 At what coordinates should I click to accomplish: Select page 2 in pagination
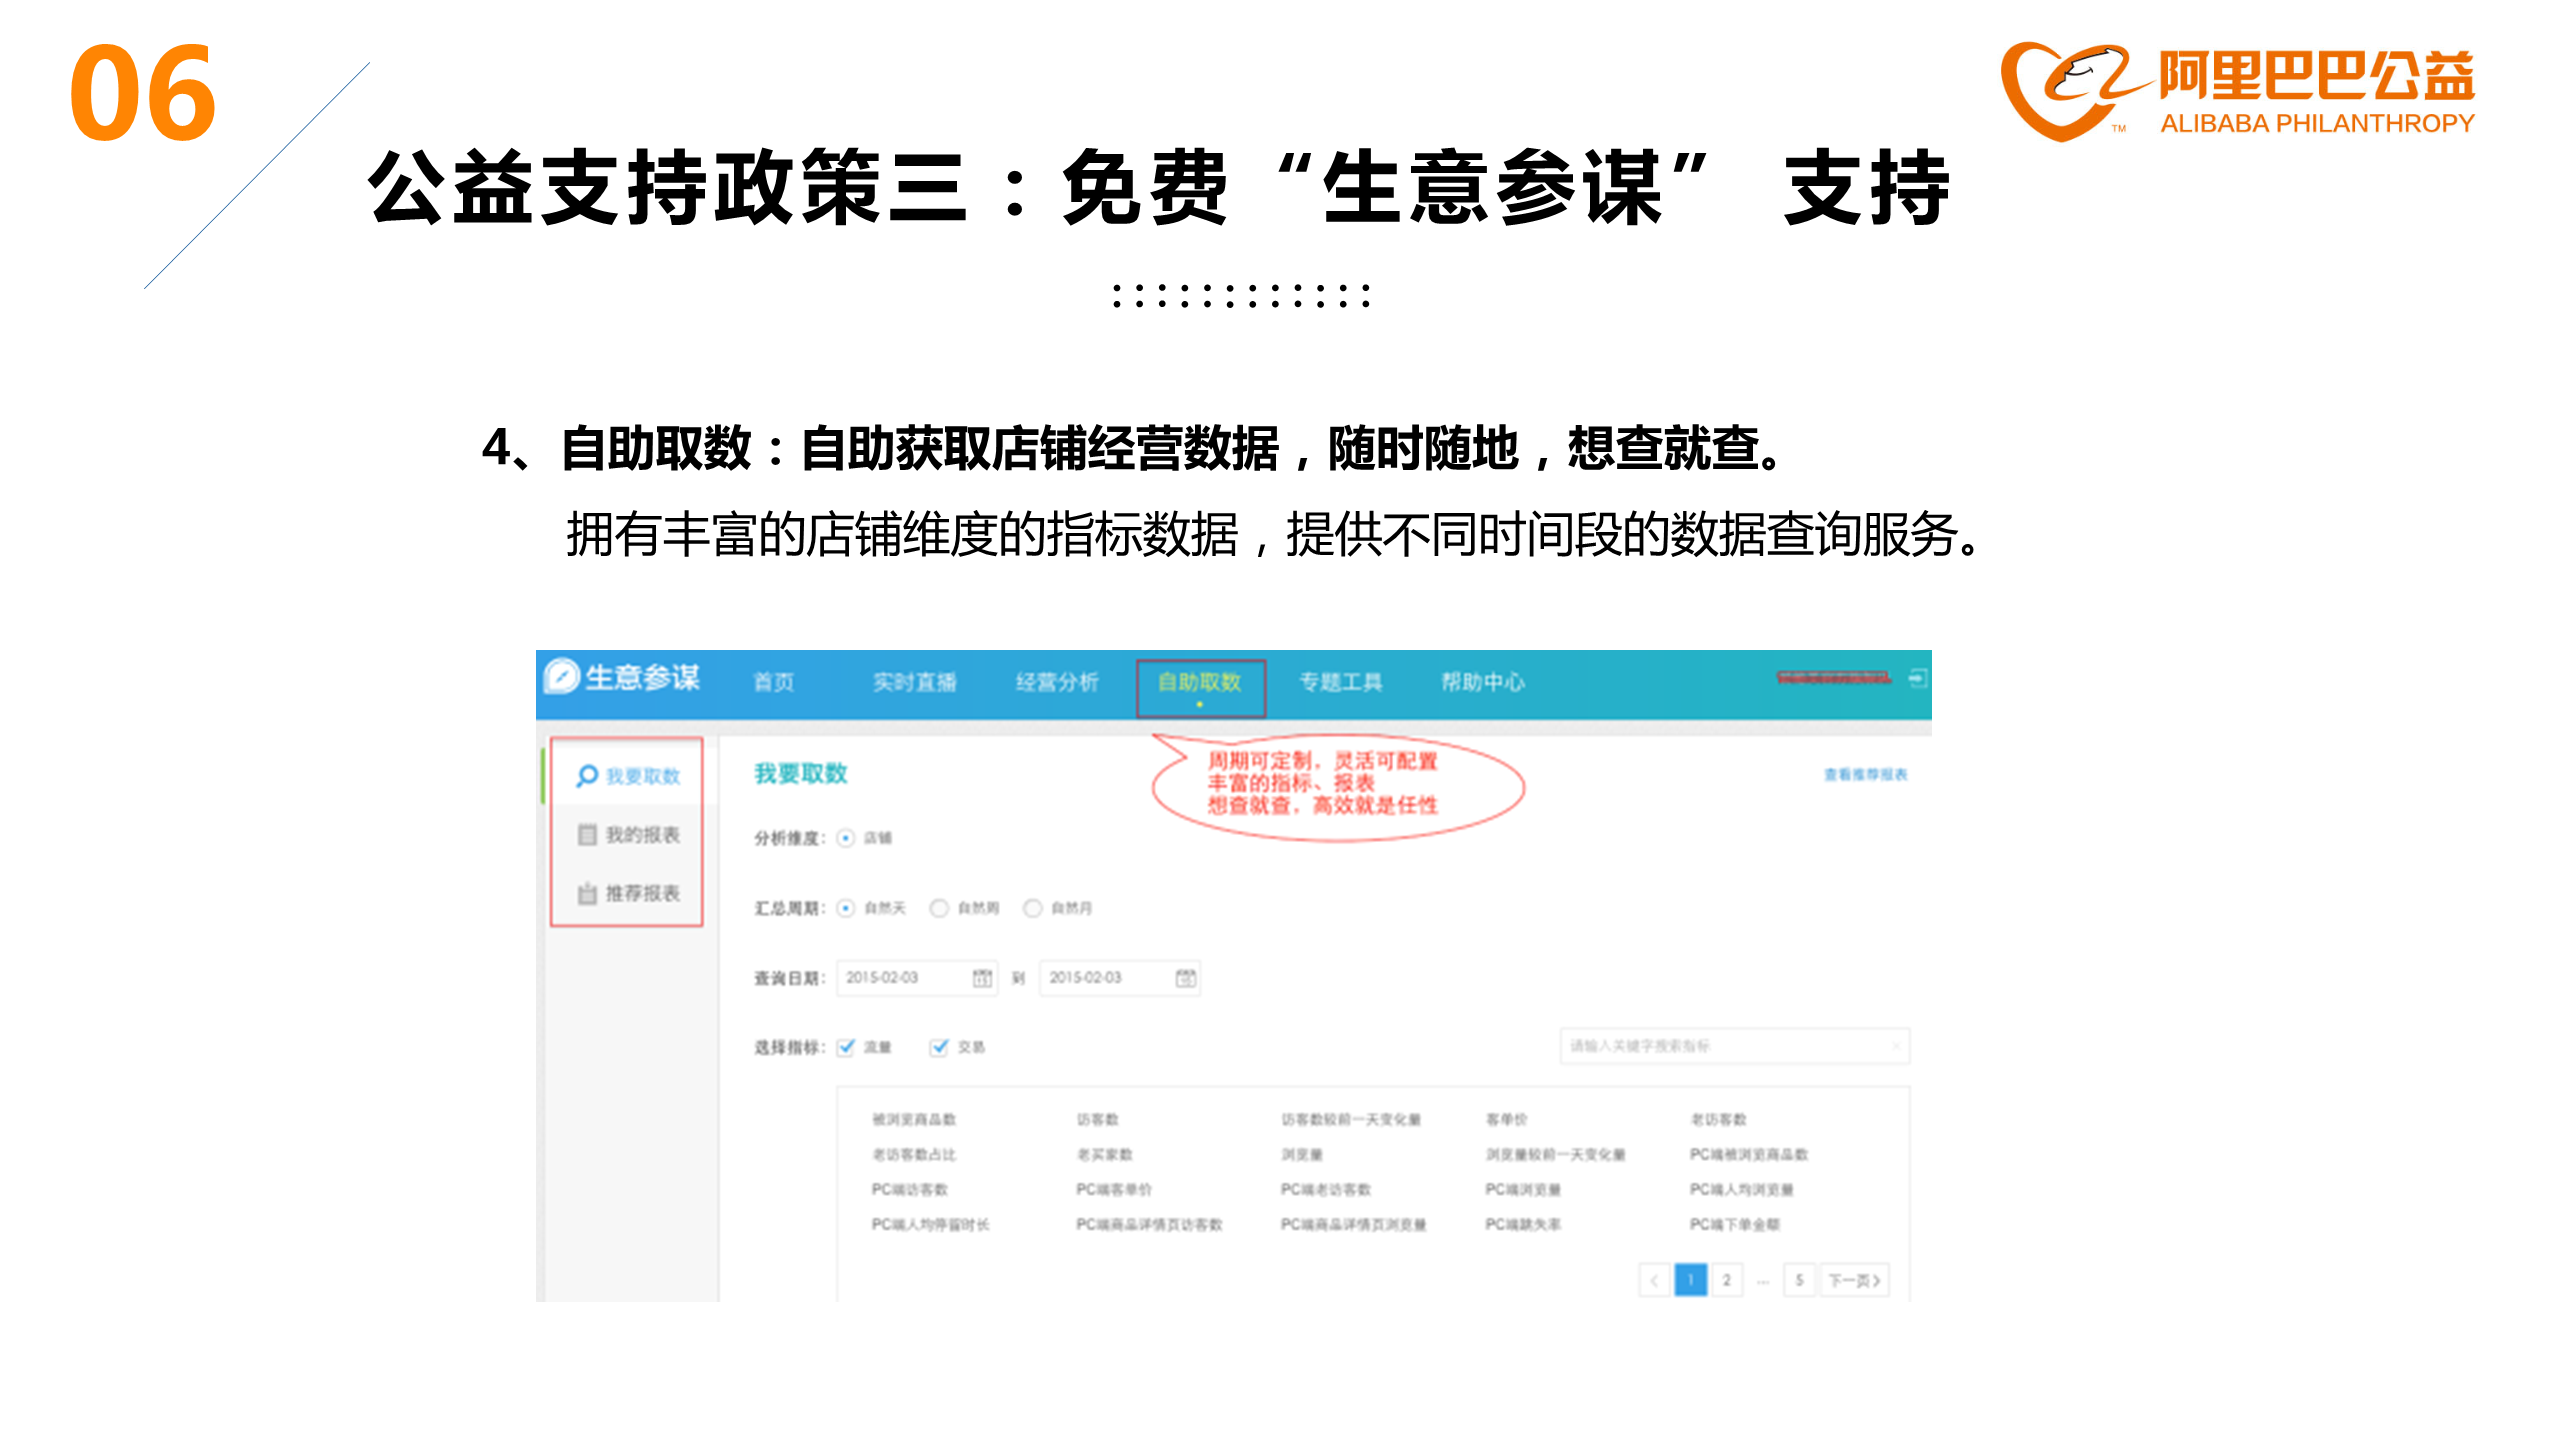pyautogui.click(x=1726, y=1280)
